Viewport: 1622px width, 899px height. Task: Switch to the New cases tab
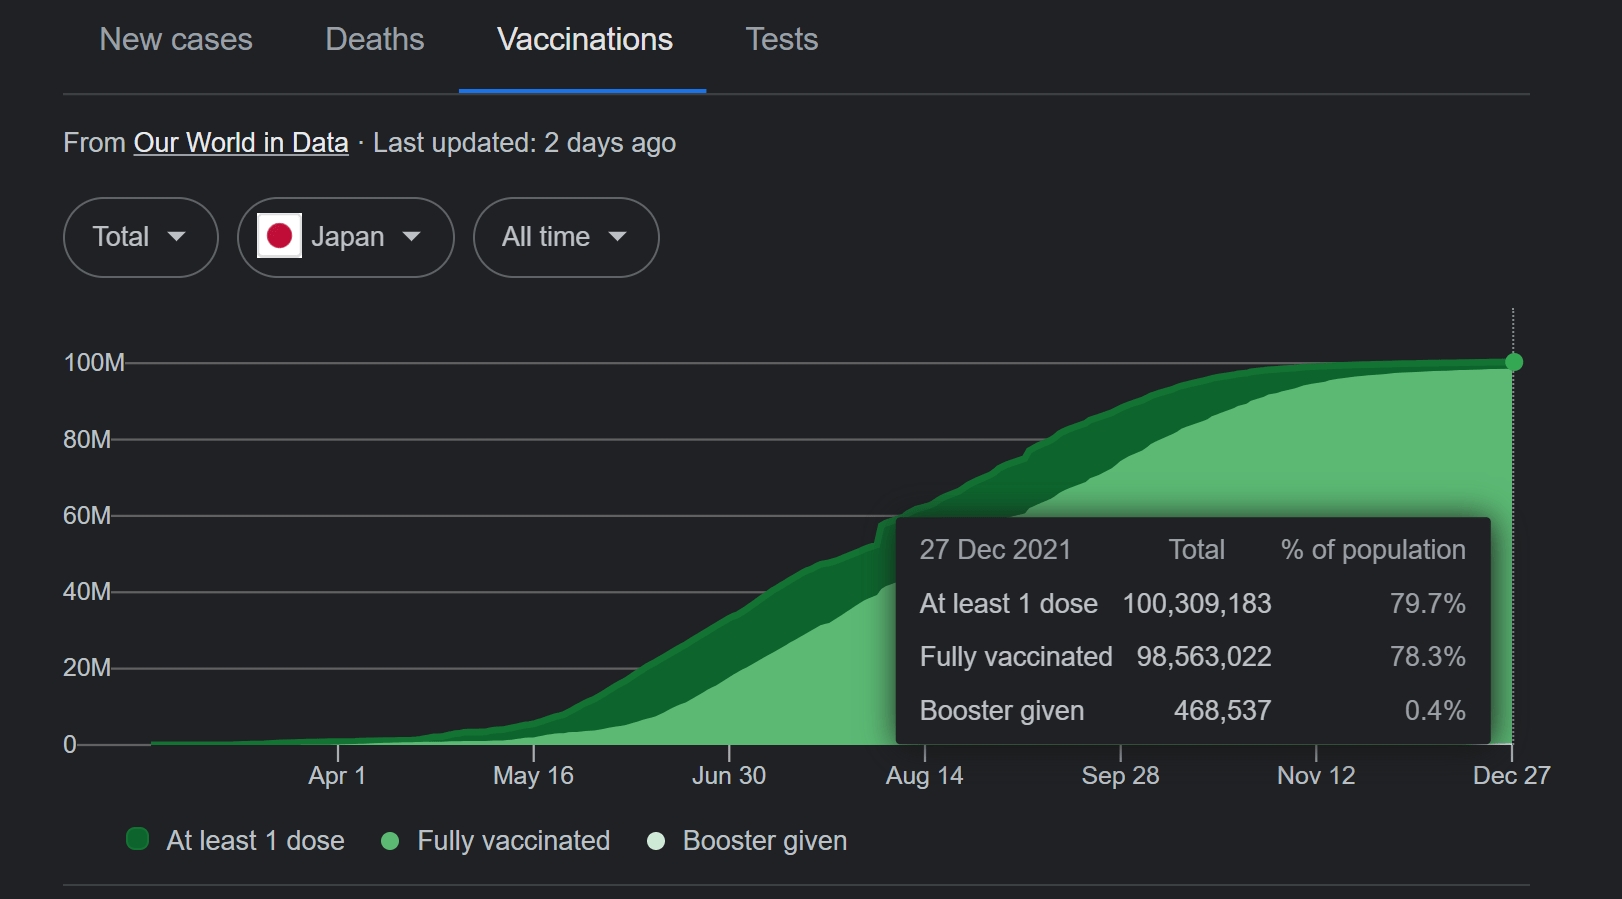(x=176, y=40)
